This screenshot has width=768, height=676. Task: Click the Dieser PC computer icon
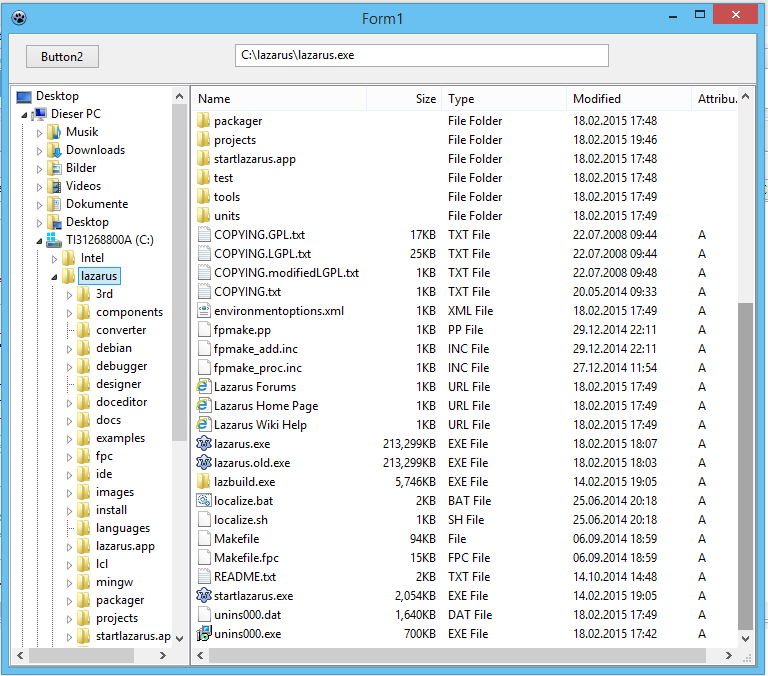(x=40, y=114)
